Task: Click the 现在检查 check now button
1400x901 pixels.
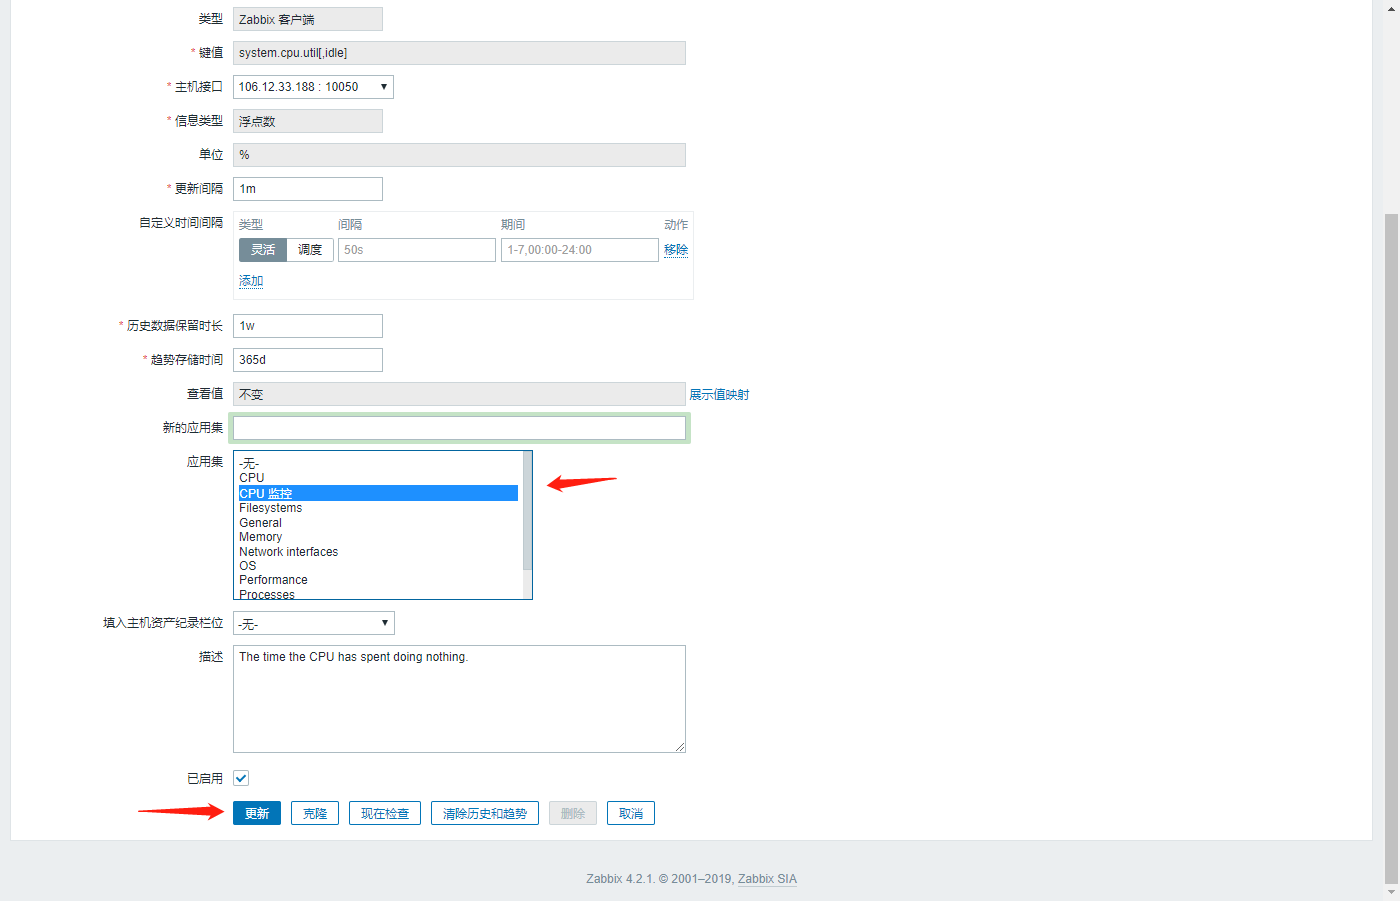Action: (x=385, y=813)
